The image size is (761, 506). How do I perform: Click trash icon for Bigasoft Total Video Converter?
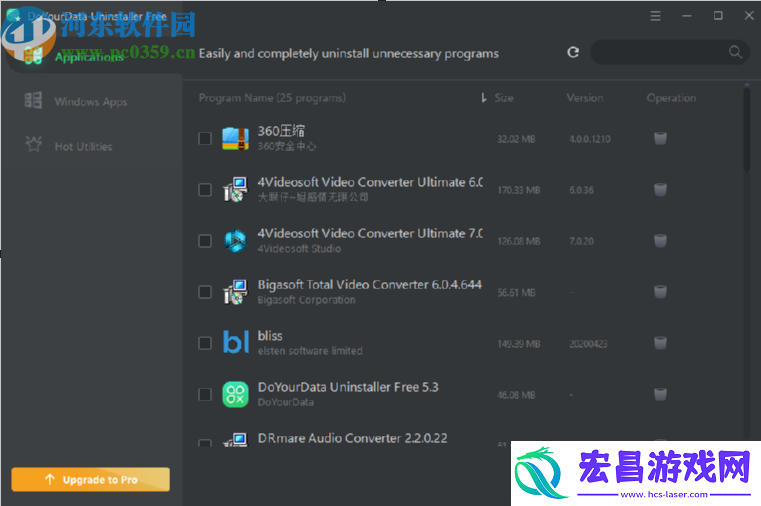(x=660, y=292)
